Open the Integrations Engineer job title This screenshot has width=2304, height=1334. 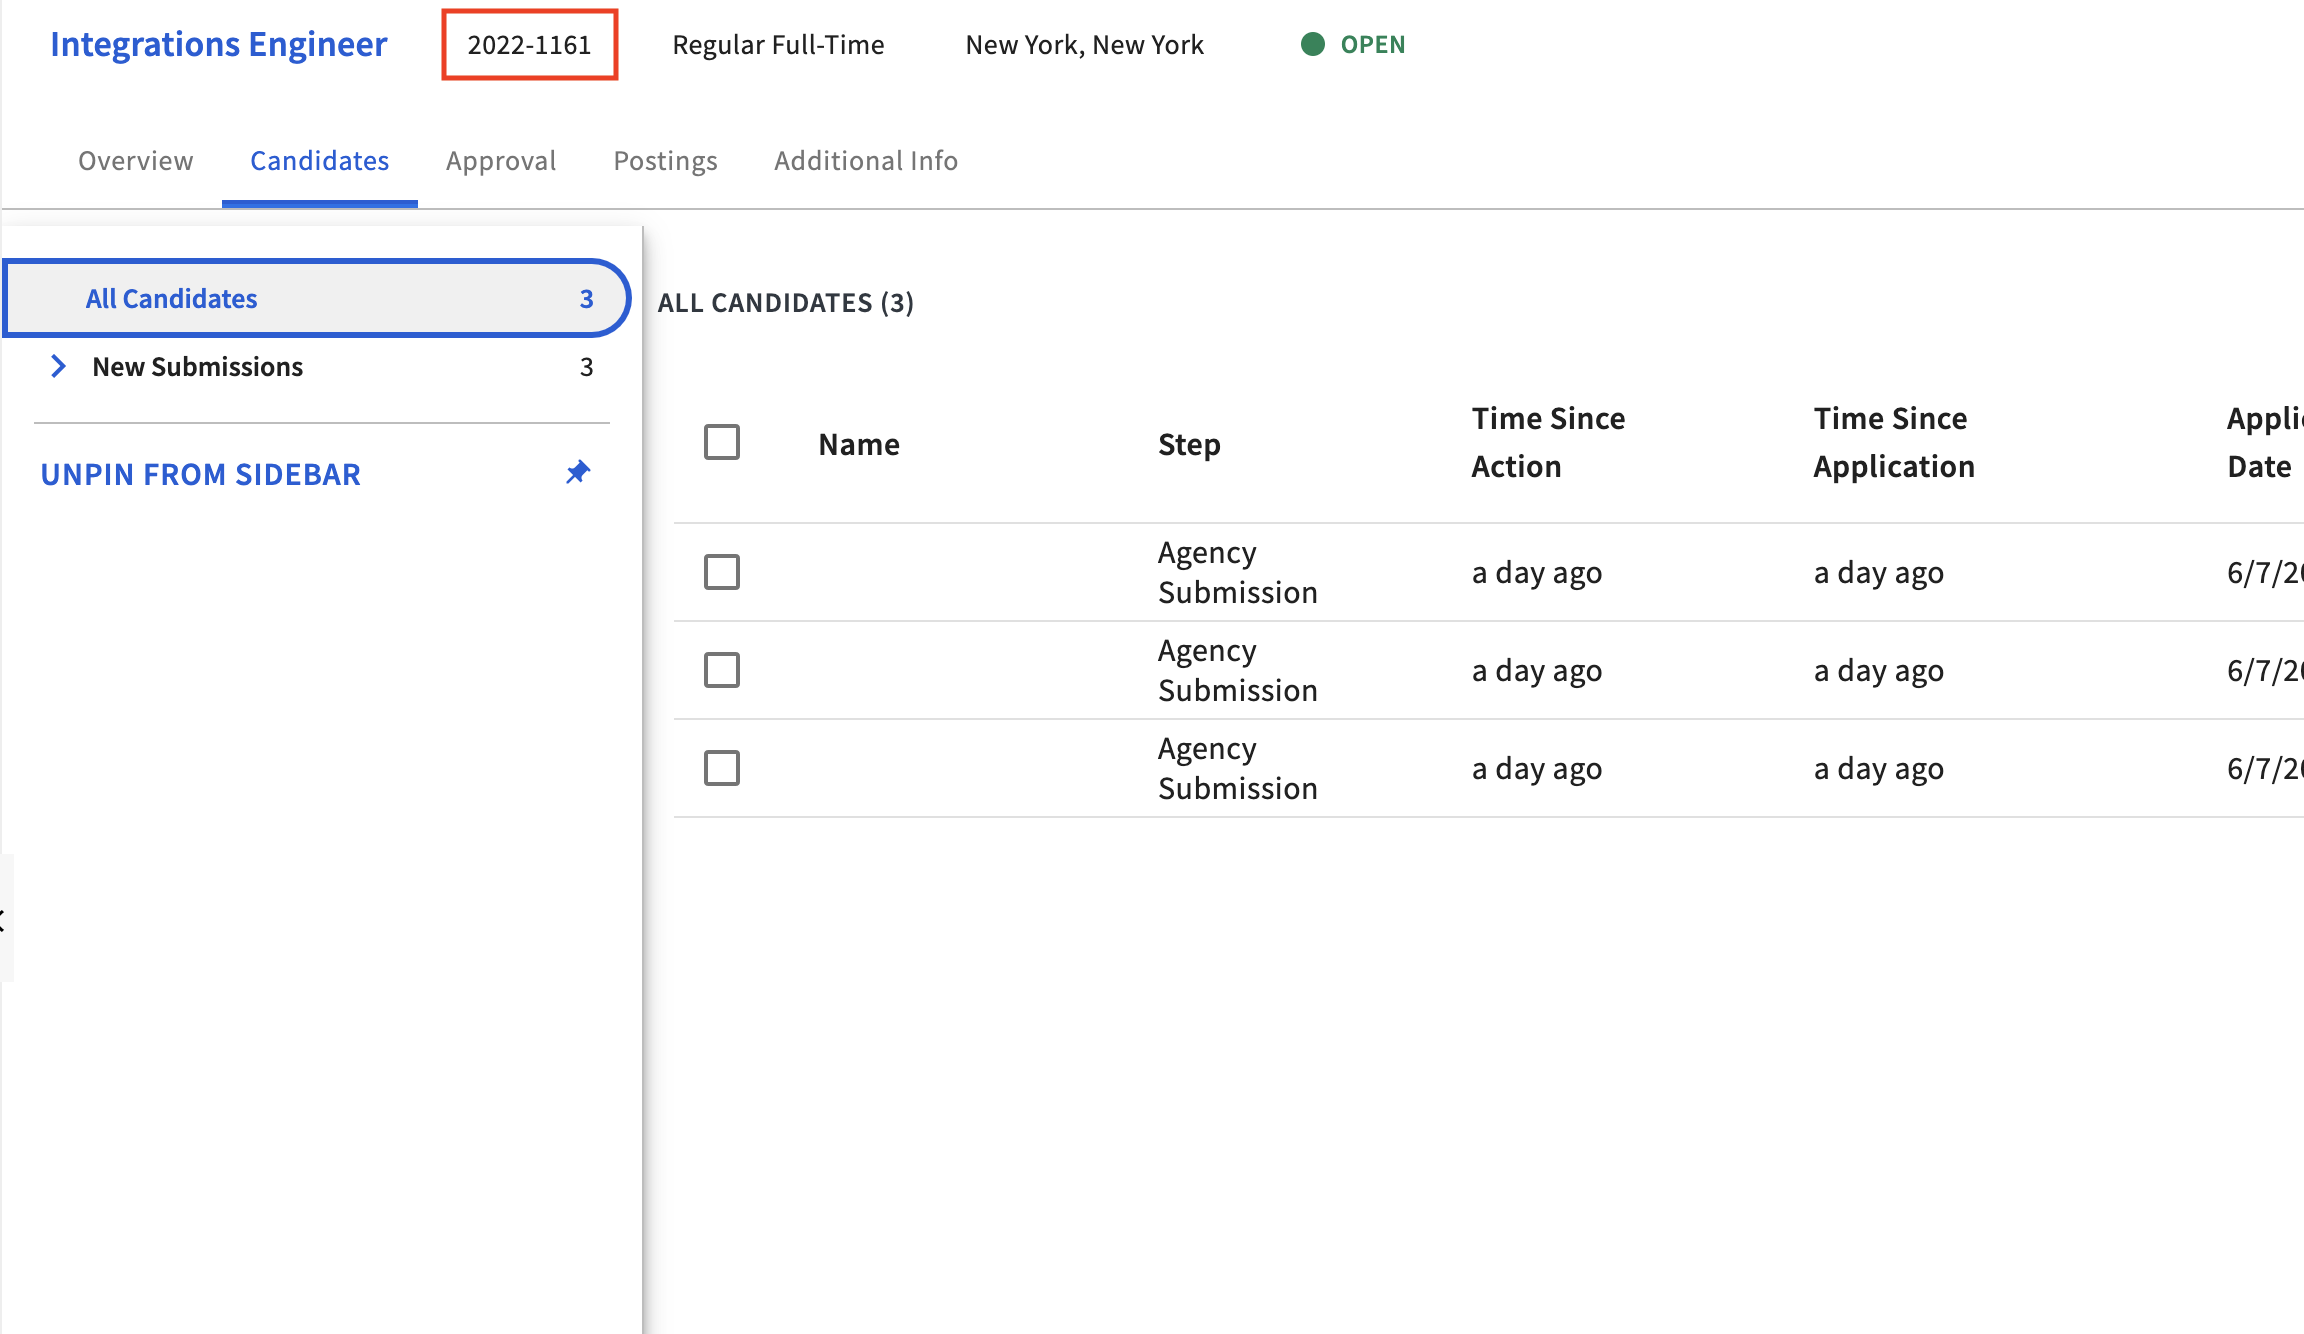tap(218, 44)
